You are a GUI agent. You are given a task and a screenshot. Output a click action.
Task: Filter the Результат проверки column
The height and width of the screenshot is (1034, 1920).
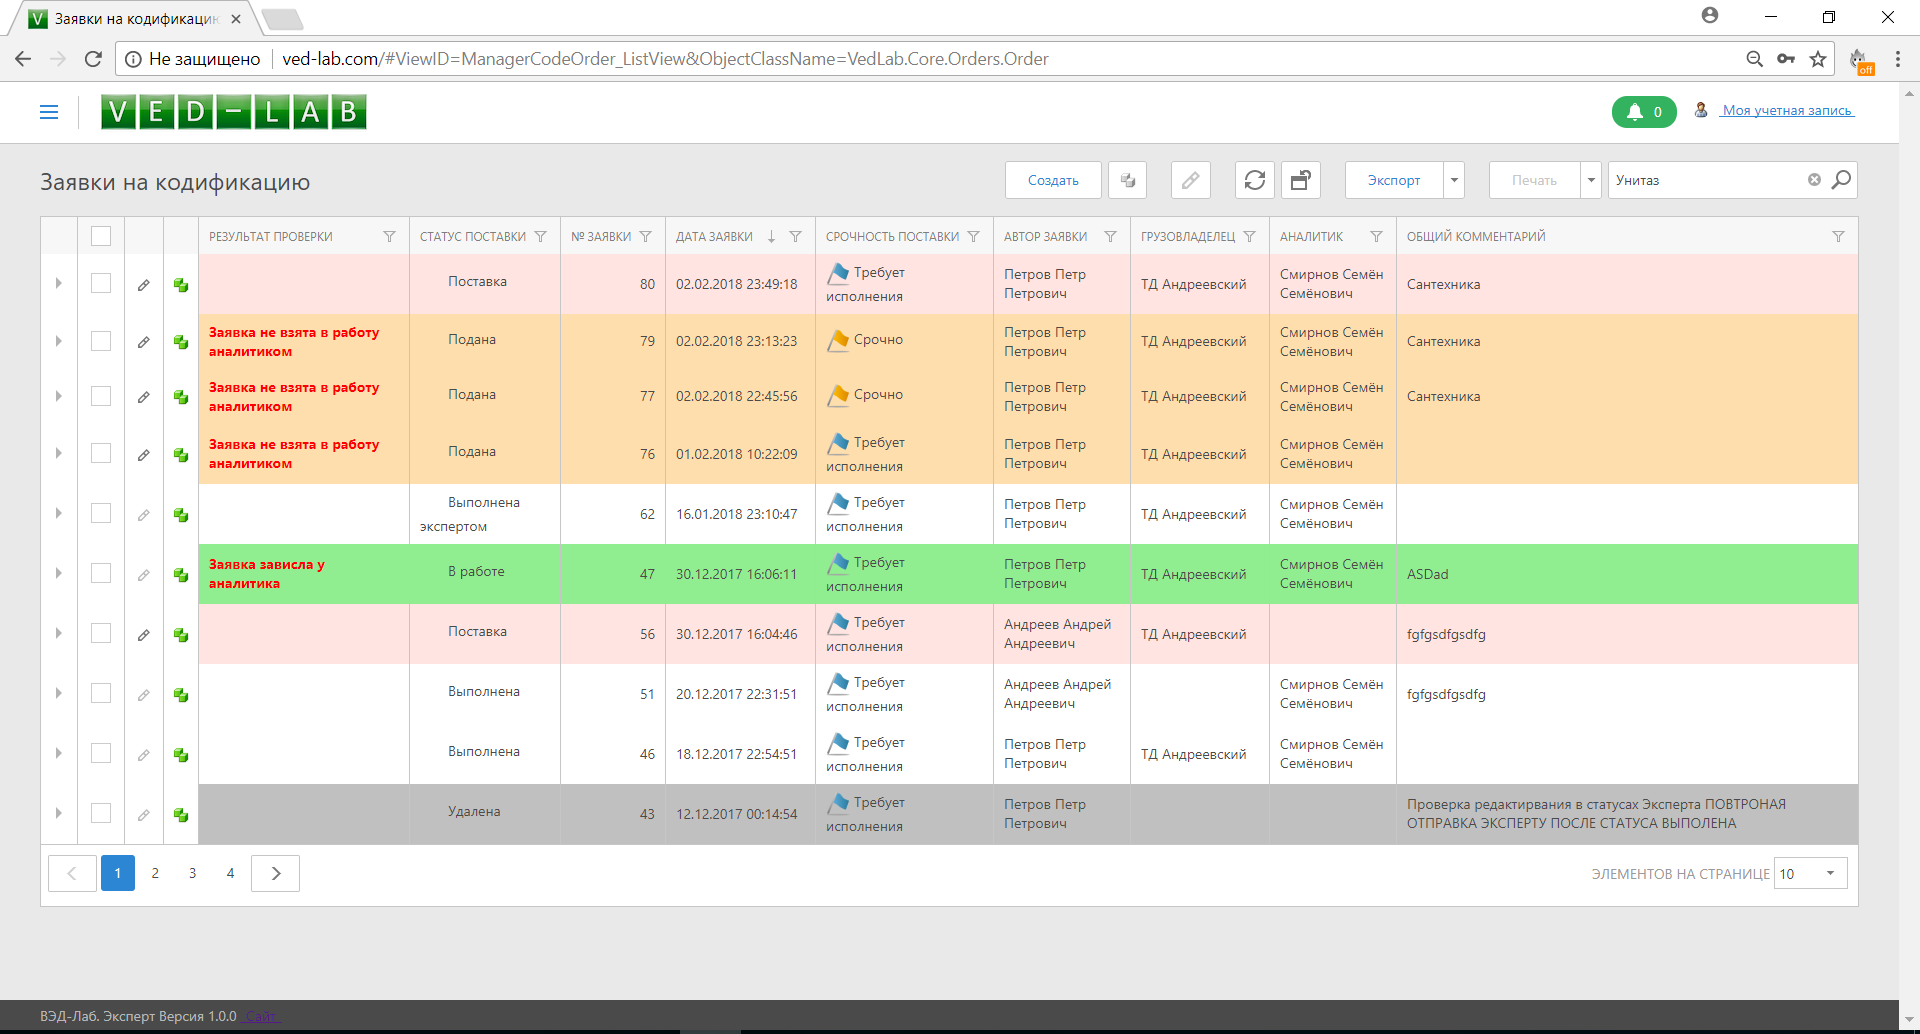pos(389,237)
